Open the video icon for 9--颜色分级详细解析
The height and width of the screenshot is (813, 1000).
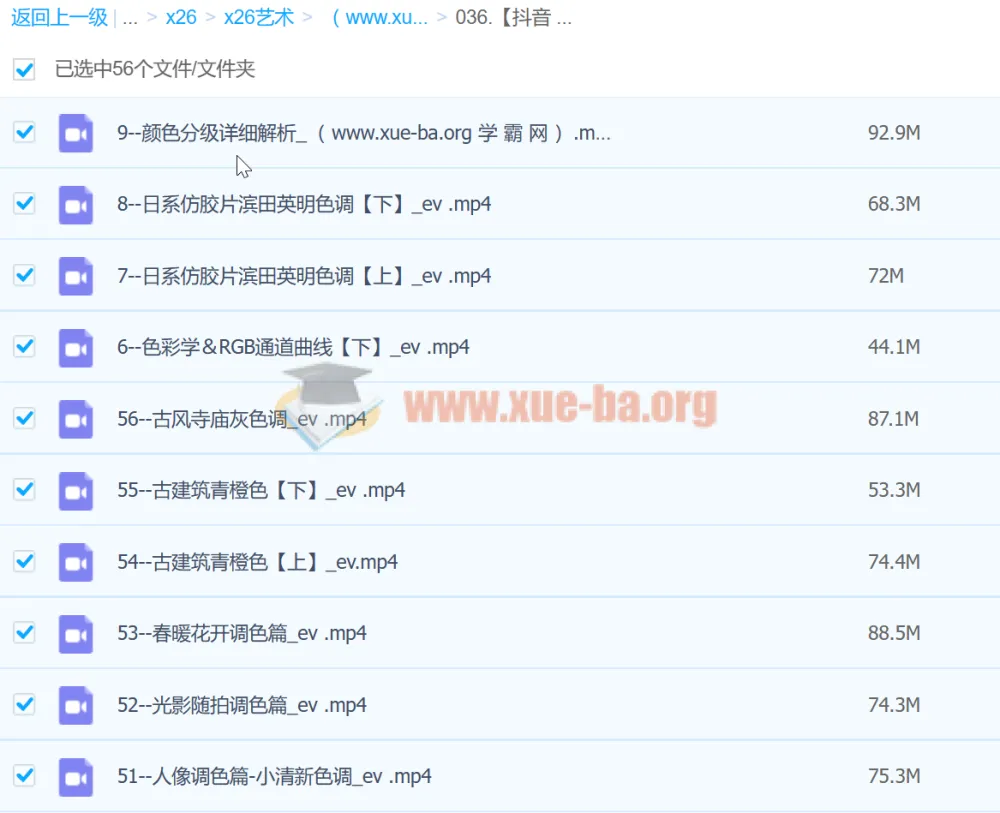tap(76, 133)
